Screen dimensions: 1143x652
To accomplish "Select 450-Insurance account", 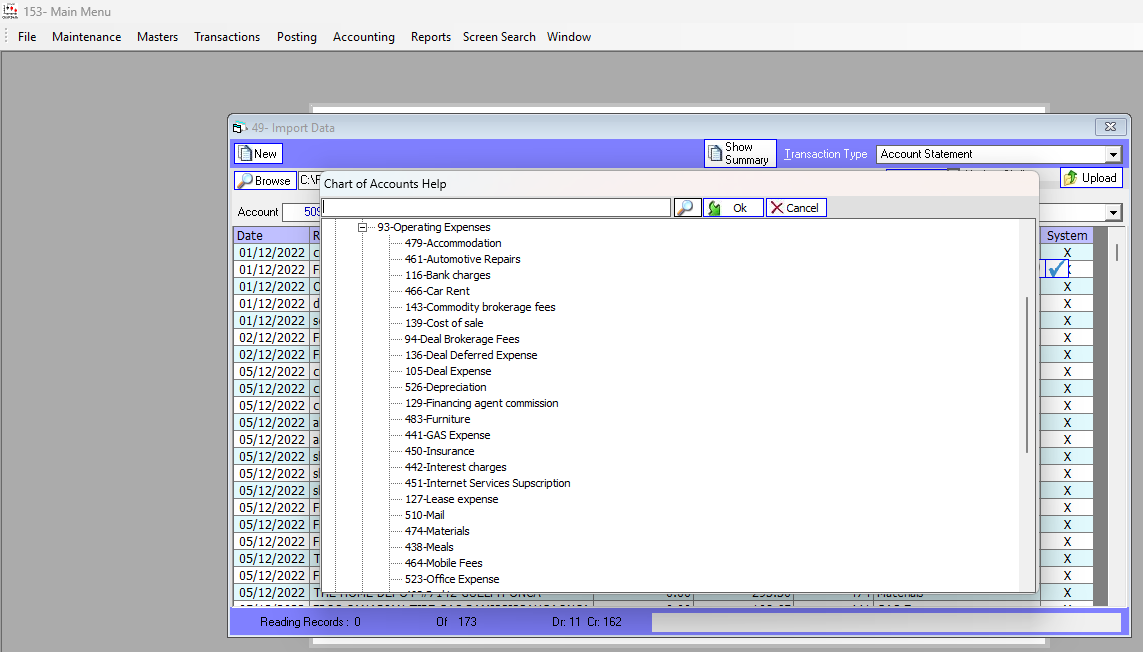I will pos(439,452).
